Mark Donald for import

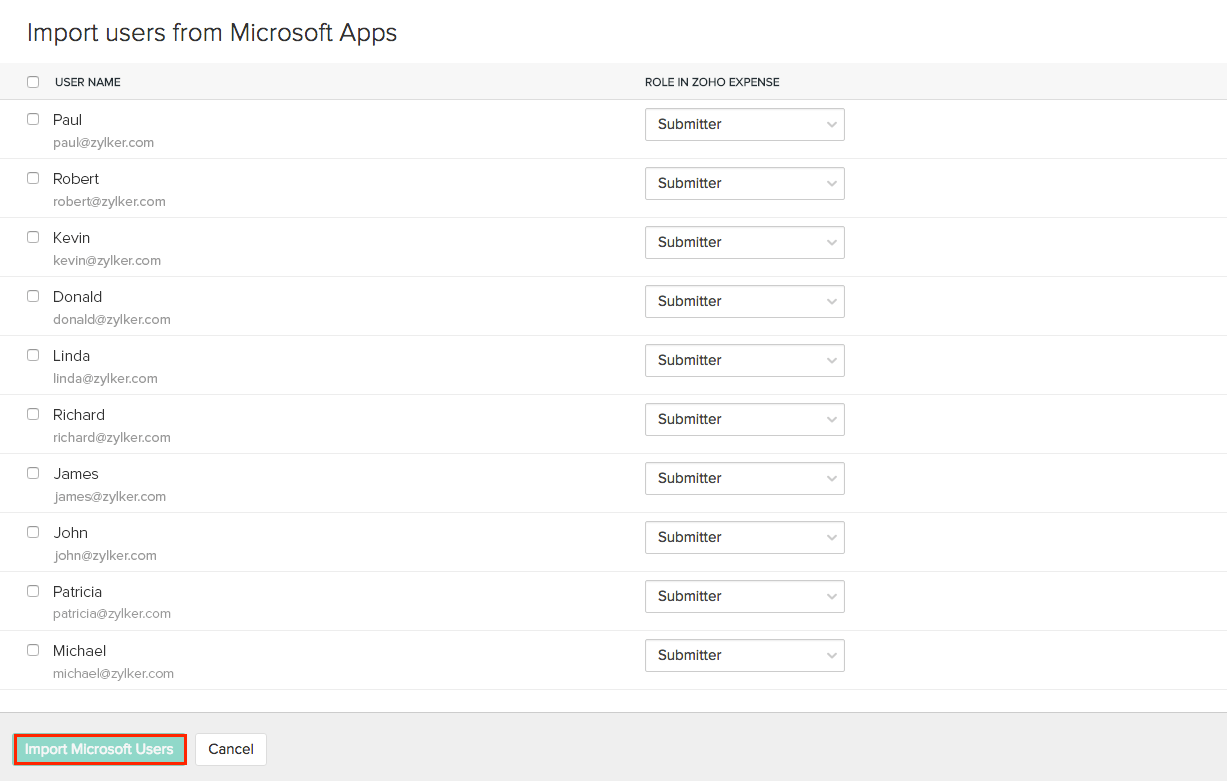[33, 296]
